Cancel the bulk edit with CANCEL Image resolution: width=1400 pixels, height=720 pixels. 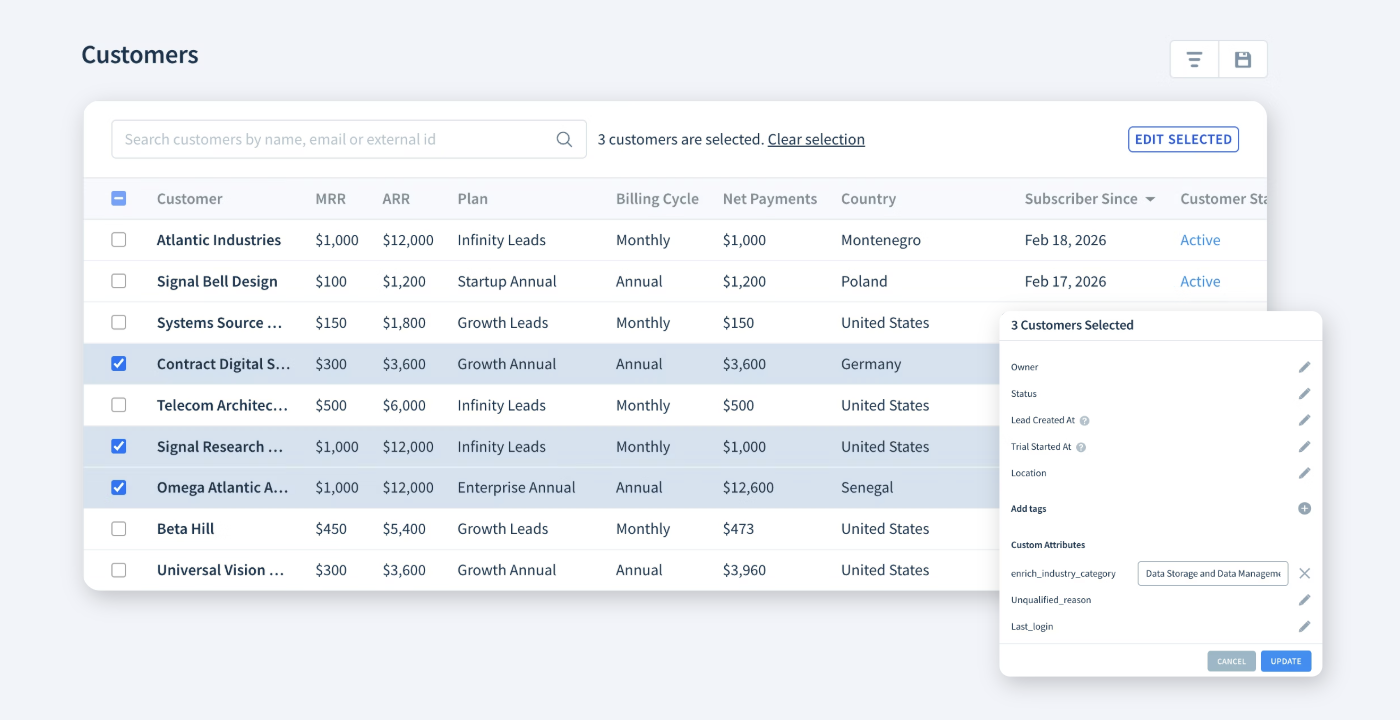(1231, 661)
